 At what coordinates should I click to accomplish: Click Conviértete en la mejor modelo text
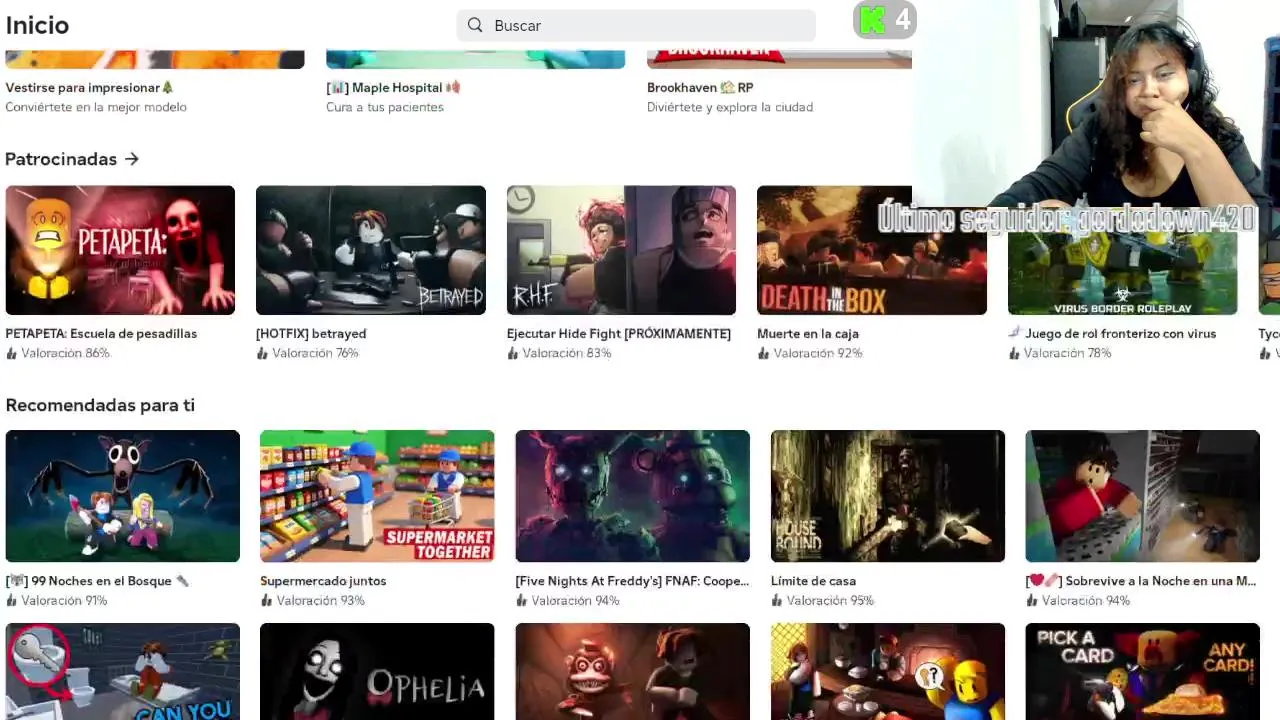[96, 107]
